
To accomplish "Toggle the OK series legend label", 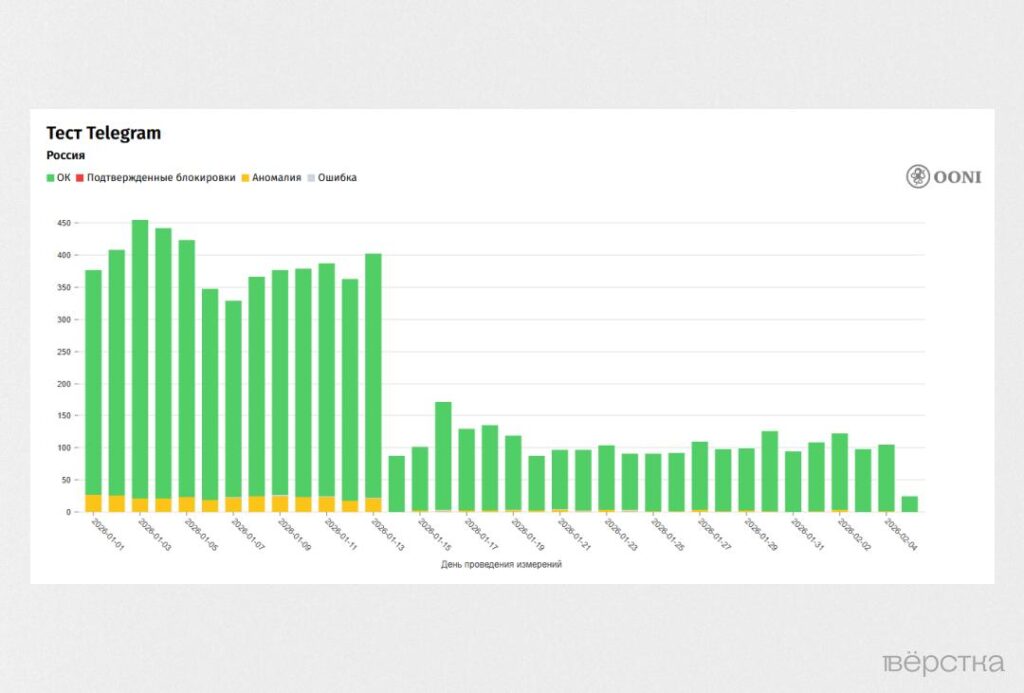I will 63,178.
